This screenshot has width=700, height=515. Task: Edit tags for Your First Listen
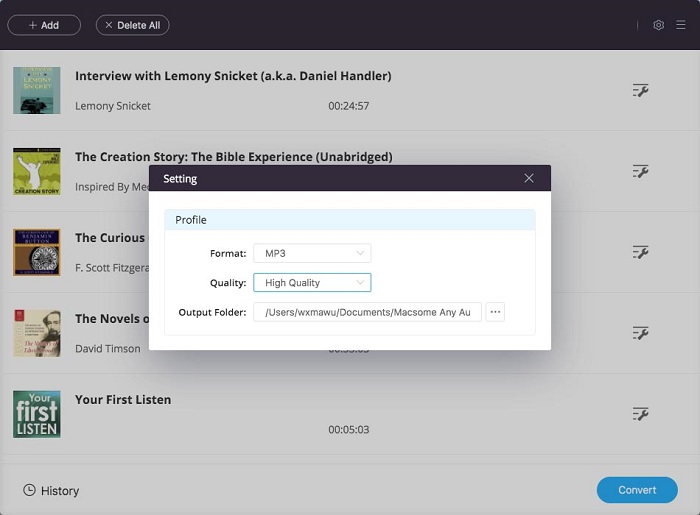point(641,414)
